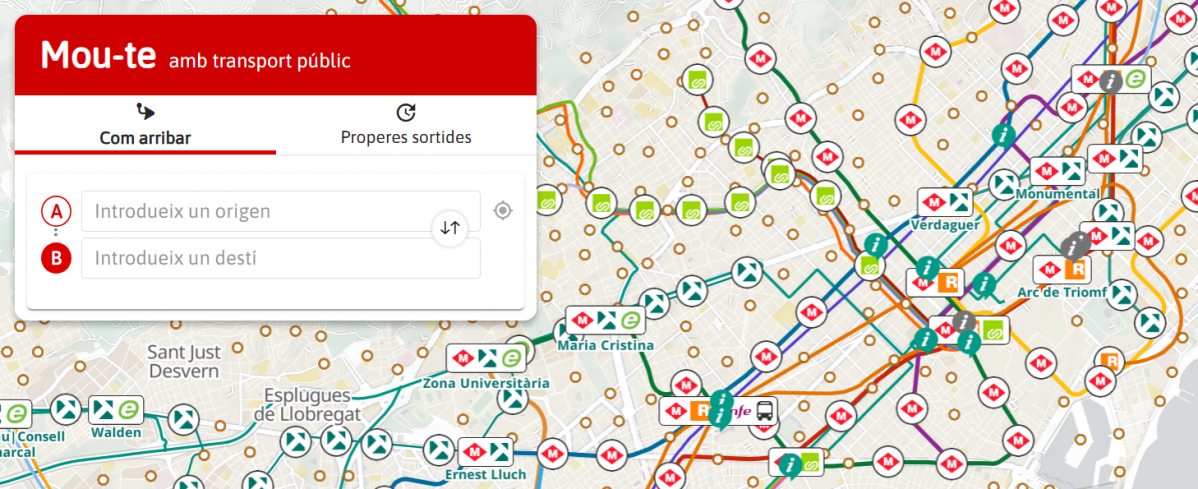Click the info icon near Verdaguer
The image size is (1198, 489).
[x=877, y=243]
